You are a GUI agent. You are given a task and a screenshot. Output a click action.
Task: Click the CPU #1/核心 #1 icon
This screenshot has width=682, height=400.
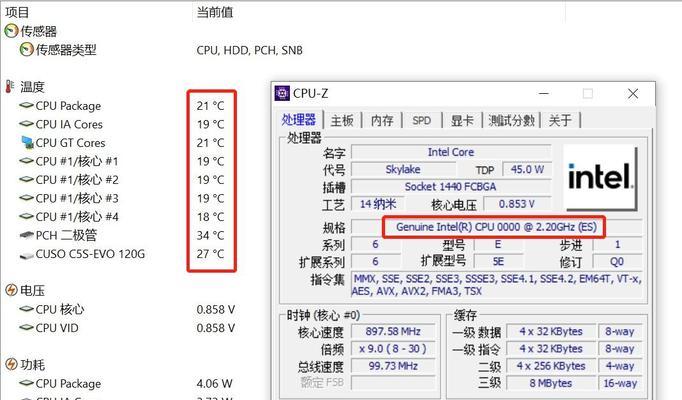(x=27, y=161)
